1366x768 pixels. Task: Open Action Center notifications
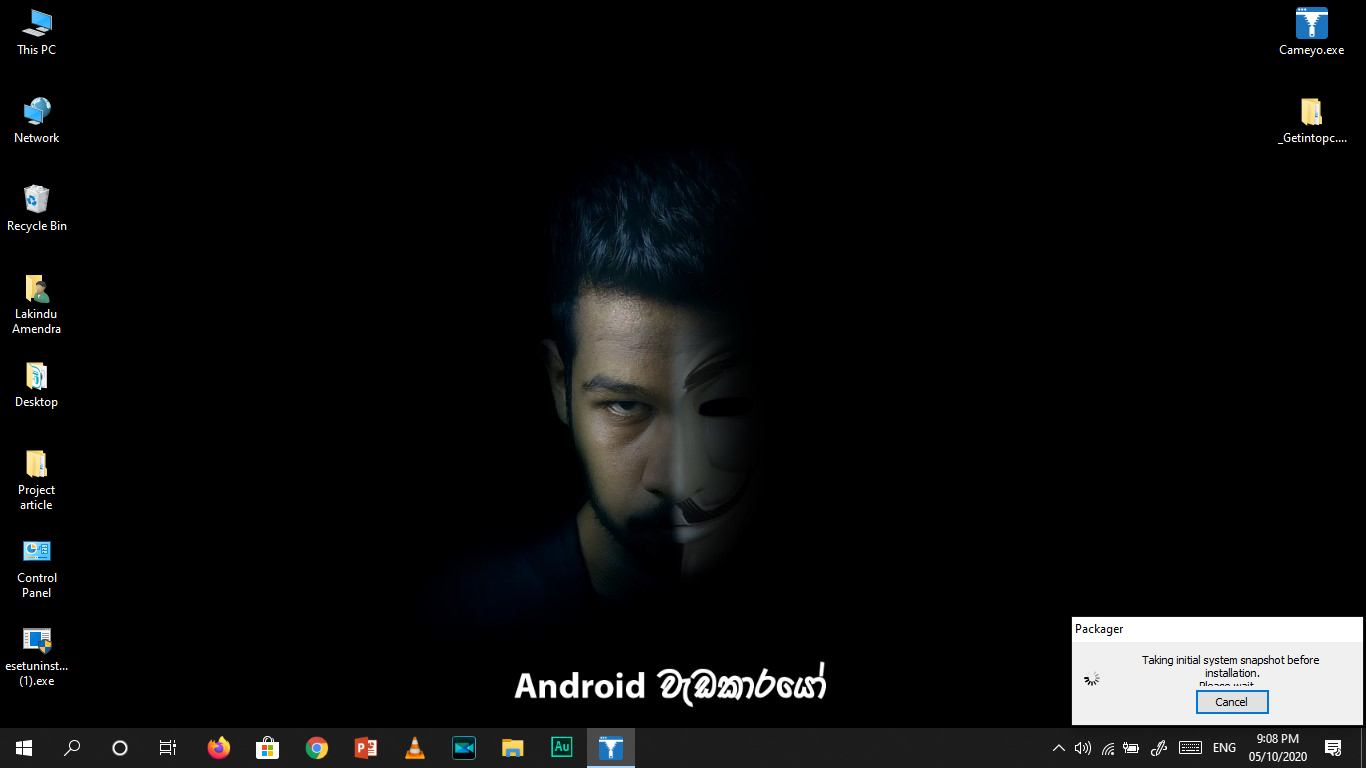[1333, 748]
